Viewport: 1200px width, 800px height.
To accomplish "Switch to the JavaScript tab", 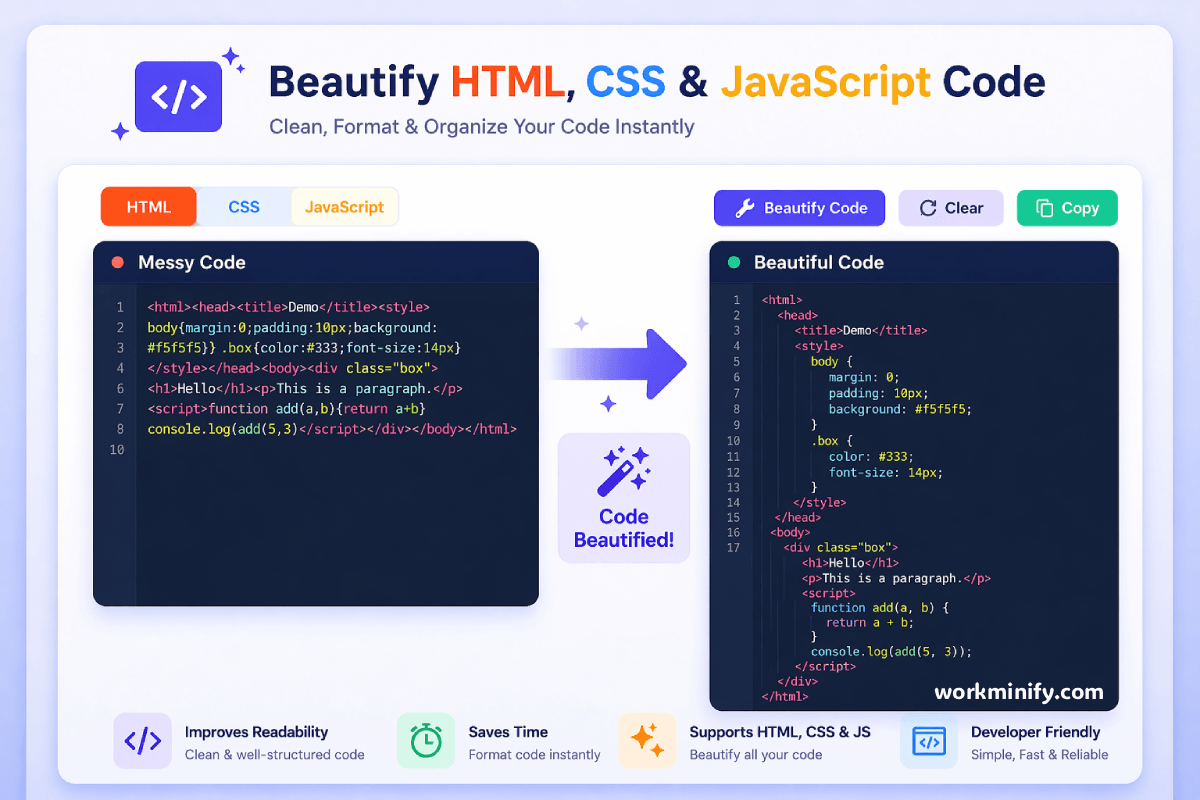I will (344, 206).
